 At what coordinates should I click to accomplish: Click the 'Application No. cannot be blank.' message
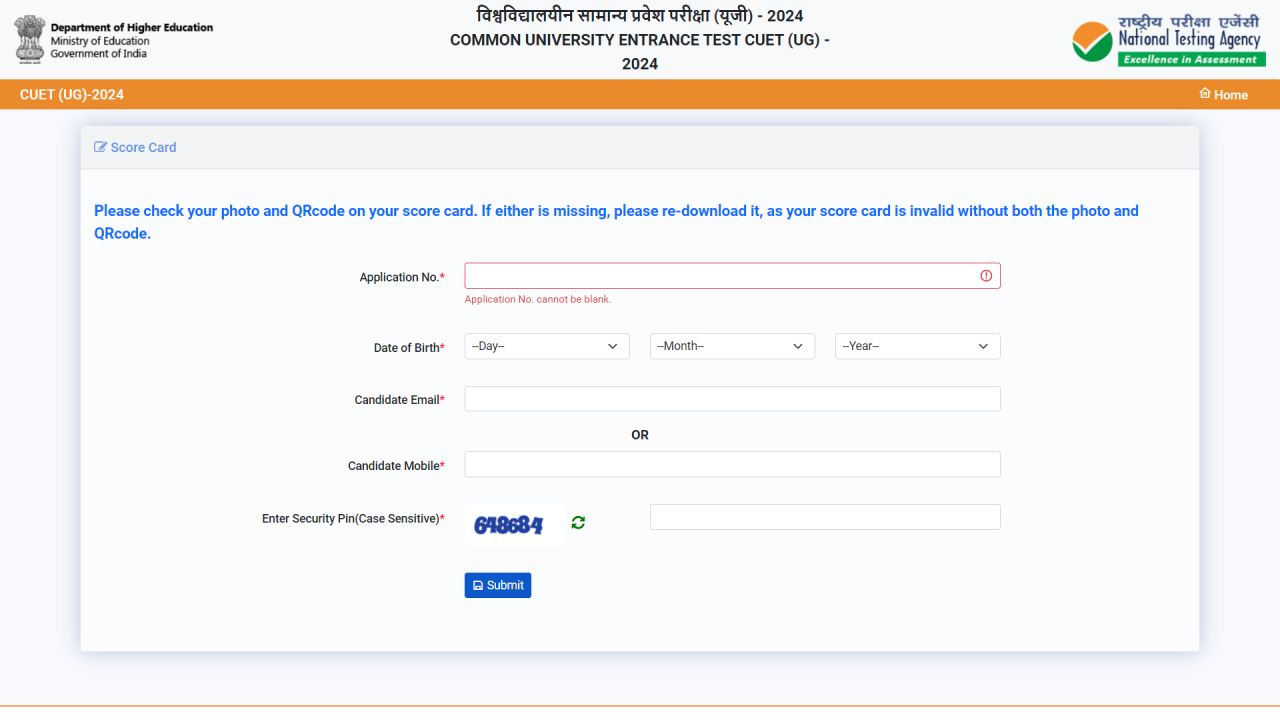click(x=538, y=299)
